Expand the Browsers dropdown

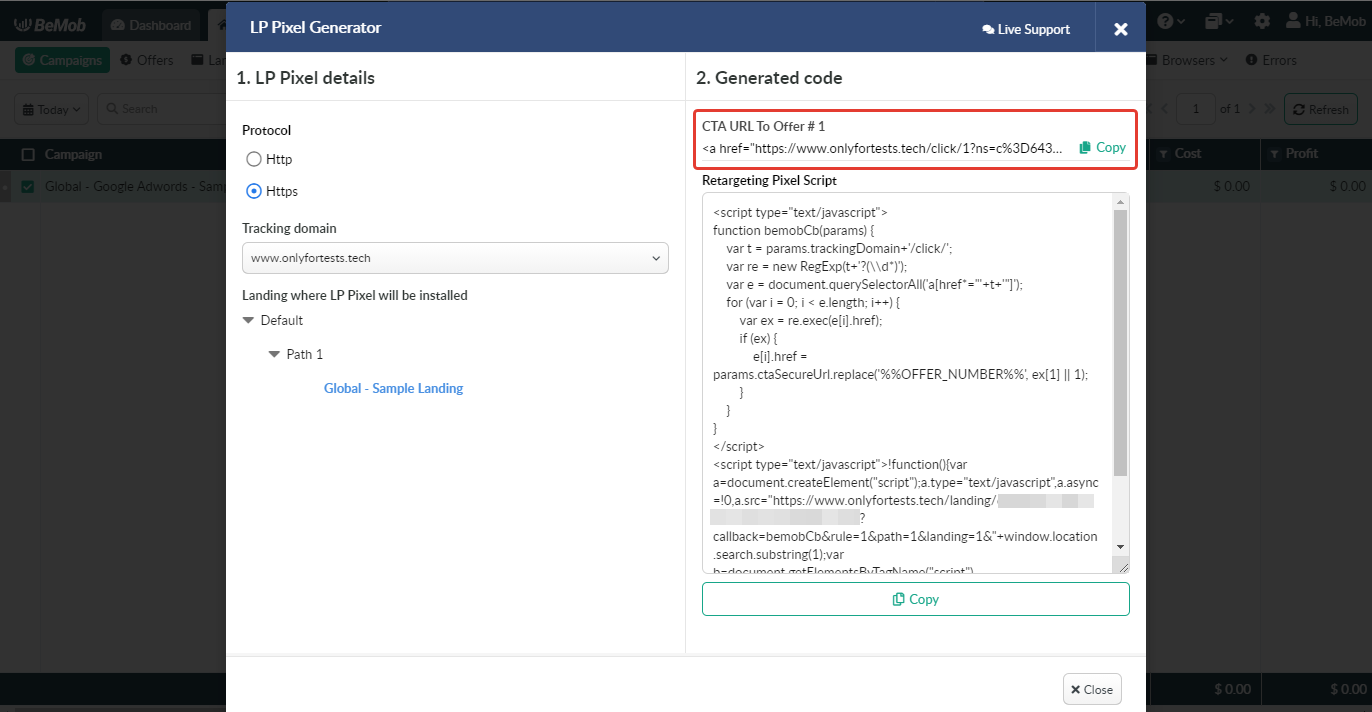coord(1187,60)
